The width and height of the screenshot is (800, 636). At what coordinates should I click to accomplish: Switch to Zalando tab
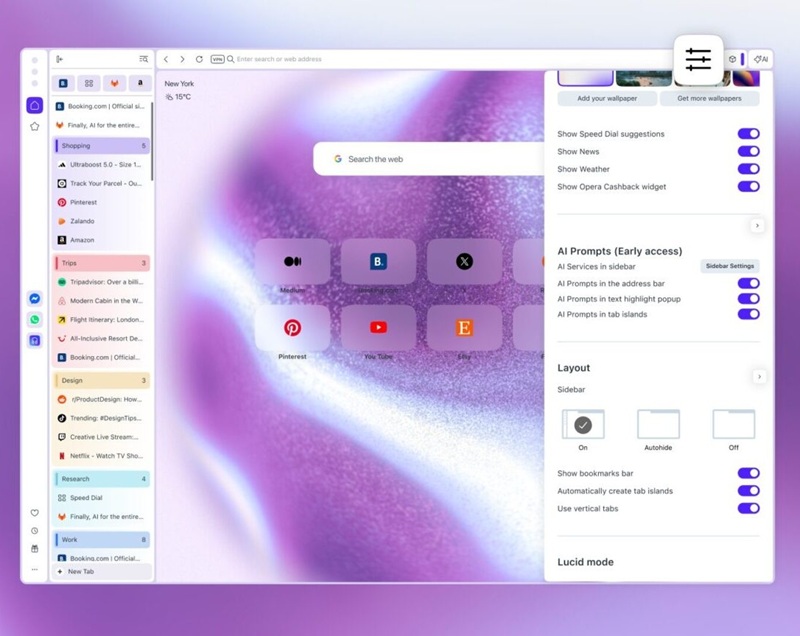(x=101, y=221)
